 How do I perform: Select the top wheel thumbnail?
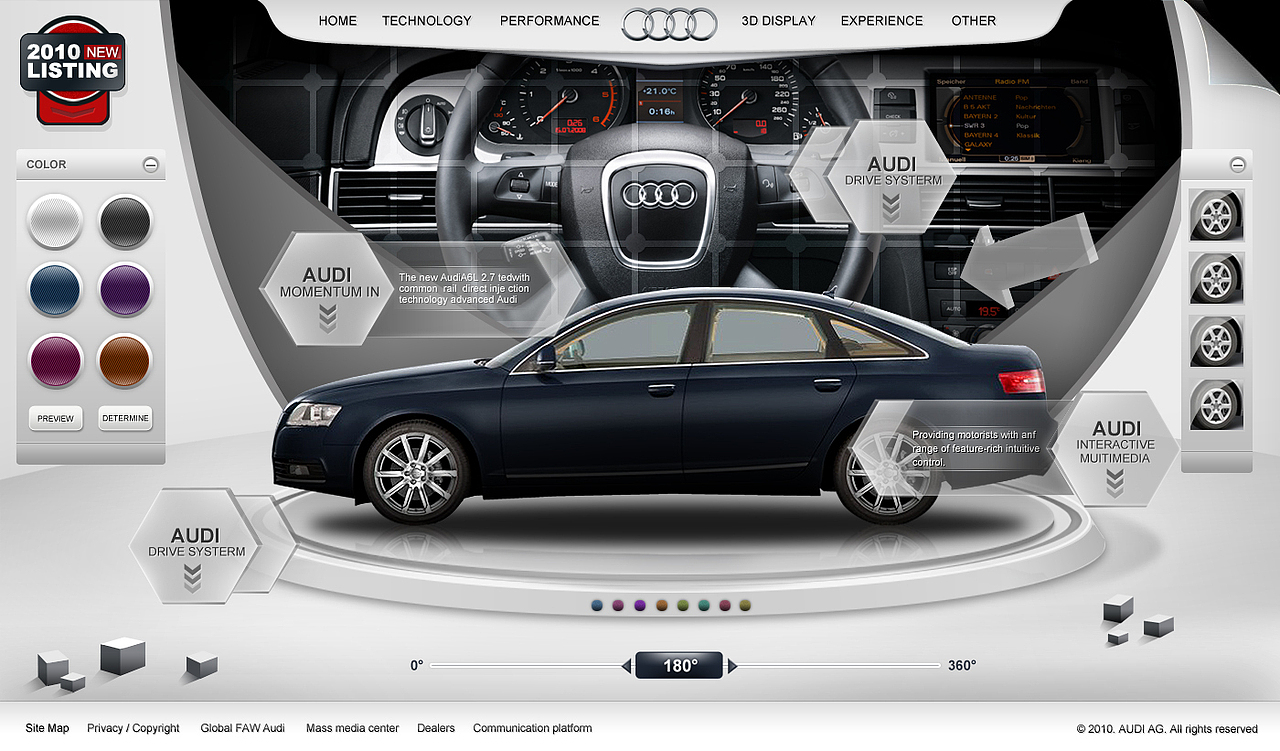tap(1217, 215)
